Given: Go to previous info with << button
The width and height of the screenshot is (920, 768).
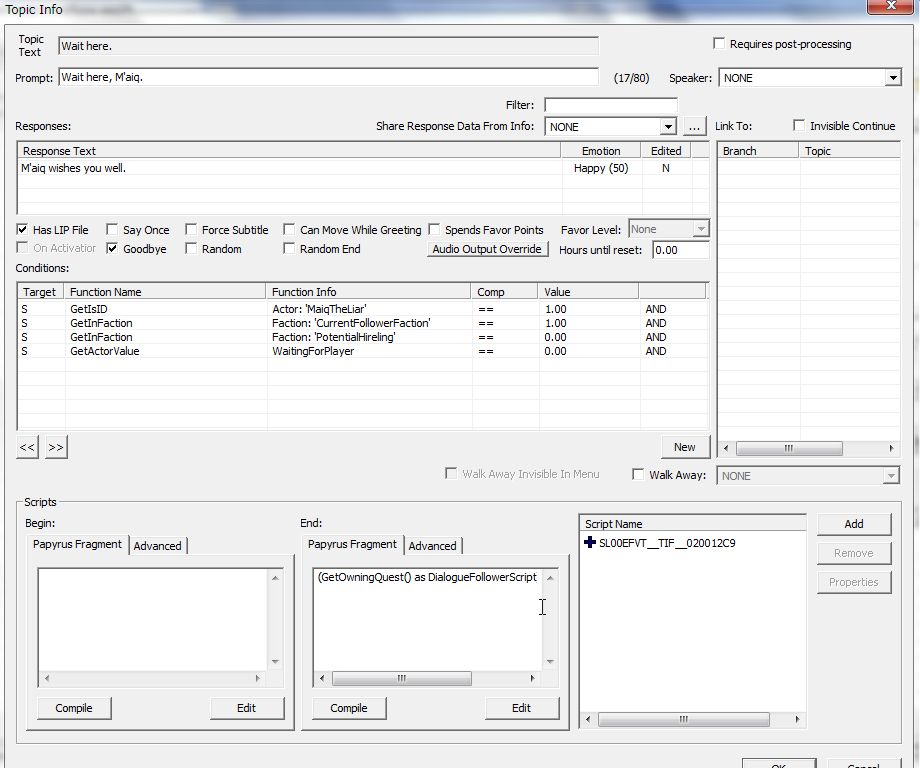Looking at the screenshot, I should (27, 447).
